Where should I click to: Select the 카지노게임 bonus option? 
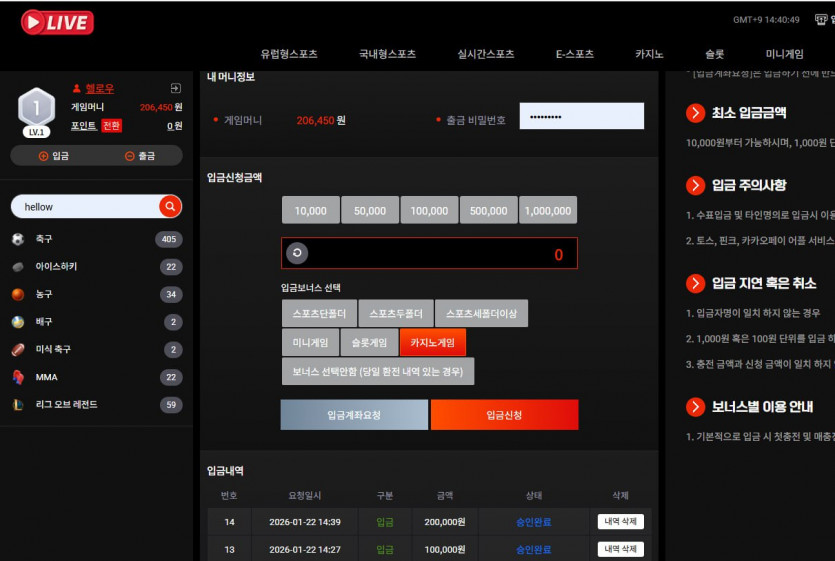pos(432,343)
